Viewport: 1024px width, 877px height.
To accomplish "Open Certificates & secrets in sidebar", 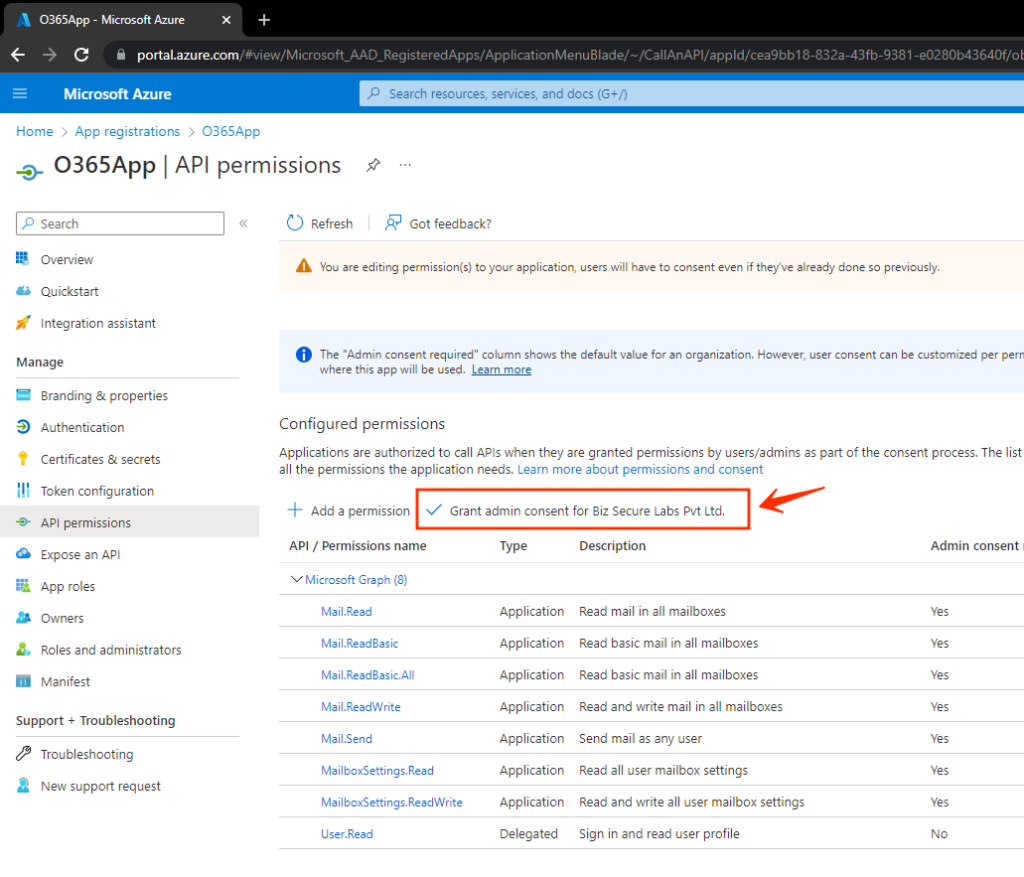I will click(x=100, y=459).
